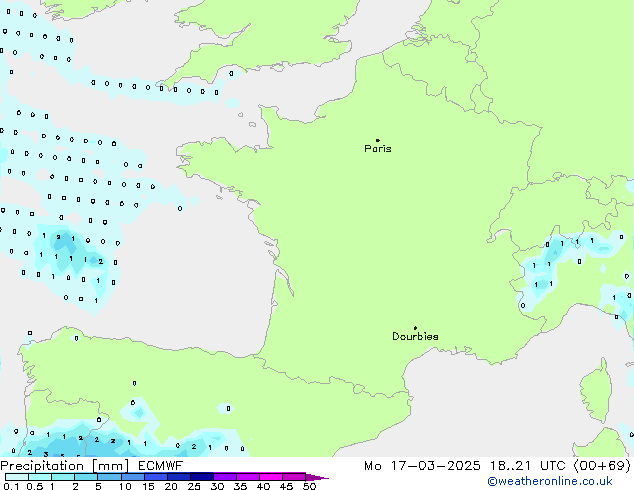Click the '45' legend scale label
This screenshot has height=490, width=634.
tap(286, 486)
